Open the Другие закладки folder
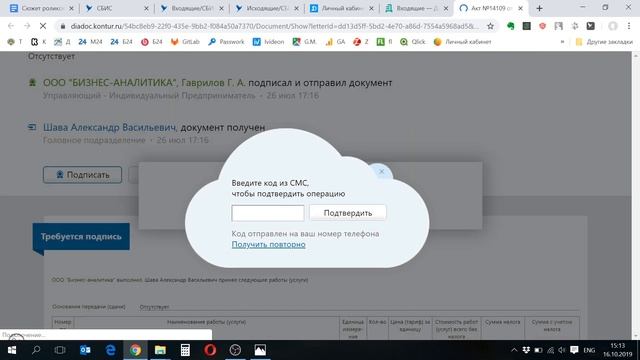 [x=604, y=42]
